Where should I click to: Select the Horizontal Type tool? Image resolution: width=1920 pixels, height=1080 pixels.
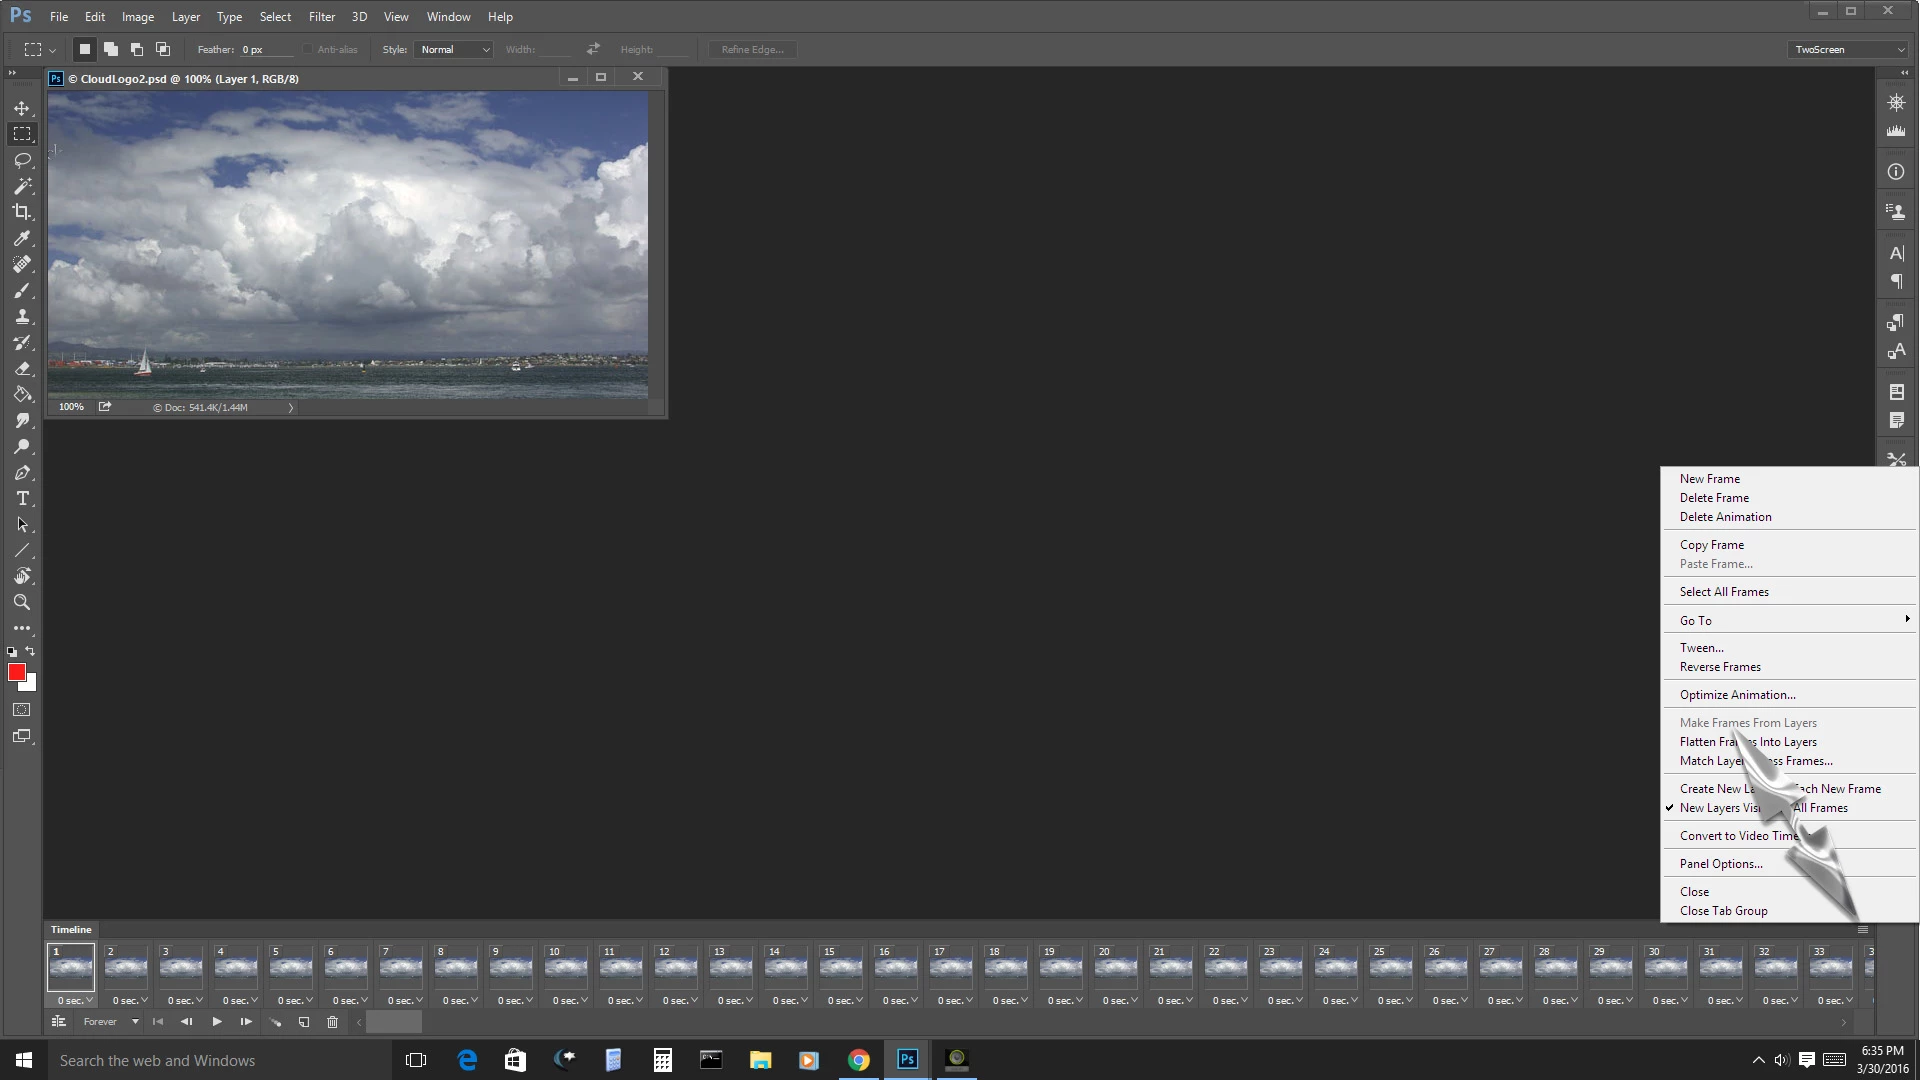(22, 498)
